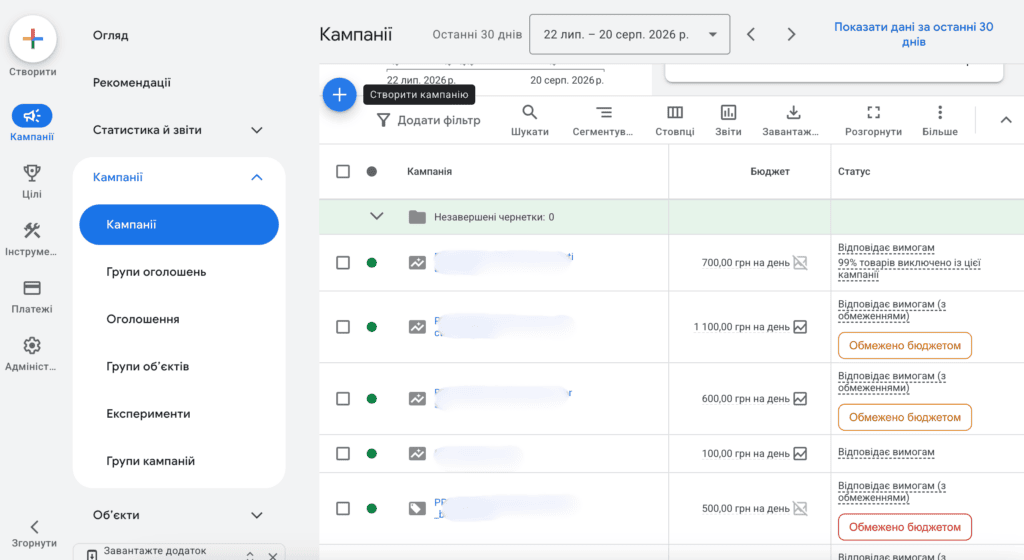Open the Шукати search tool
Image resolution: width=1024 pixels, height=560 pixels.
coord(530,121)
